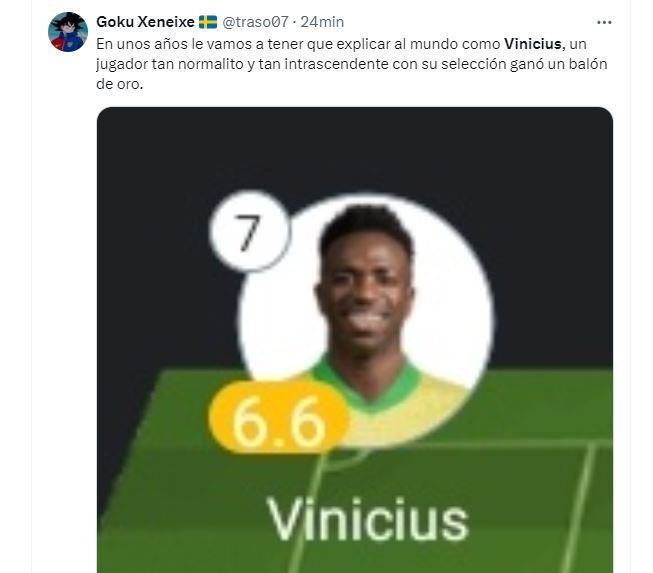Viewport: 653px width, 573px height.
Task: Click the words 'balón' in the tweet
Action: [588, 64]
